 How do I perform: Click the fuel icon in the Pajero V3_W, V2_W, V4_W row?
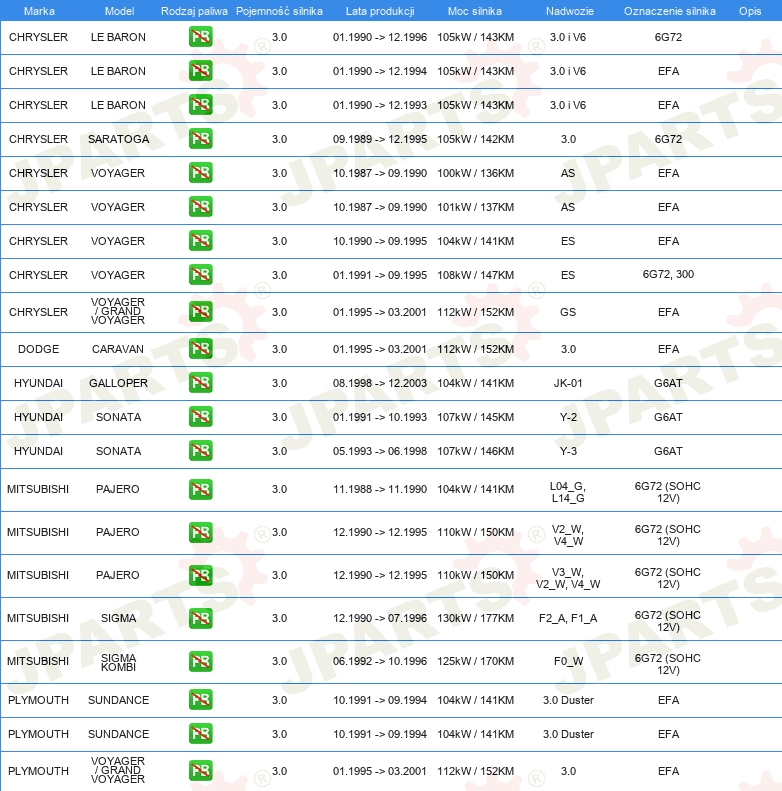[x=201, y=575]
